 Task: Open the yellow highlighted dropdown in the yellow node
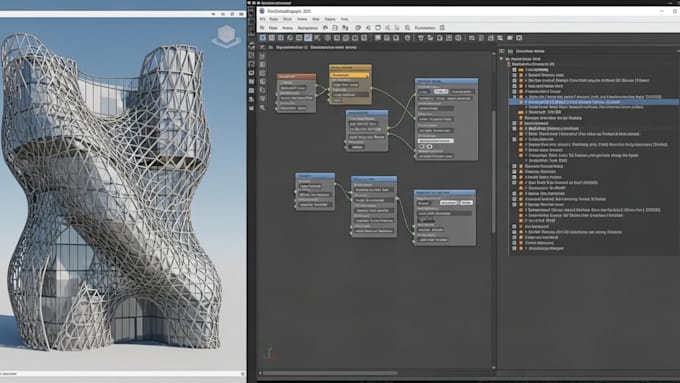350,75
